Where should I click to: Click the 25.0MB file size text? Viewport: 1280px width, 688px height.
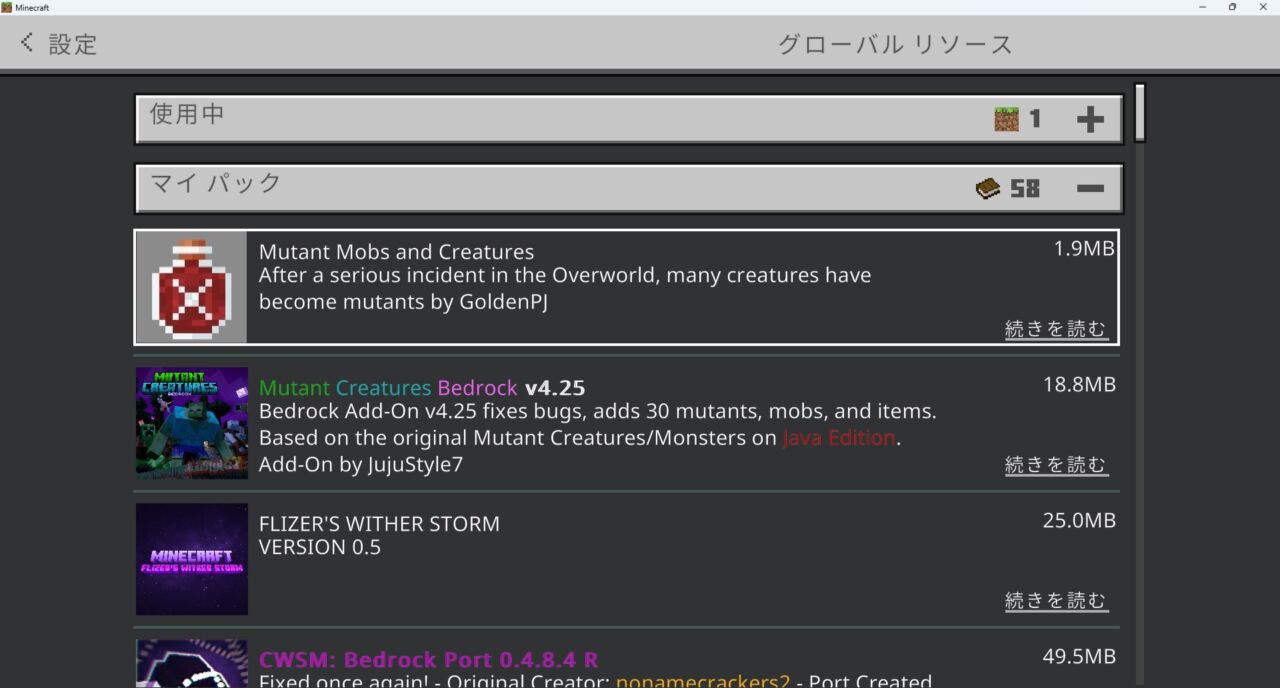(1079, 521)
